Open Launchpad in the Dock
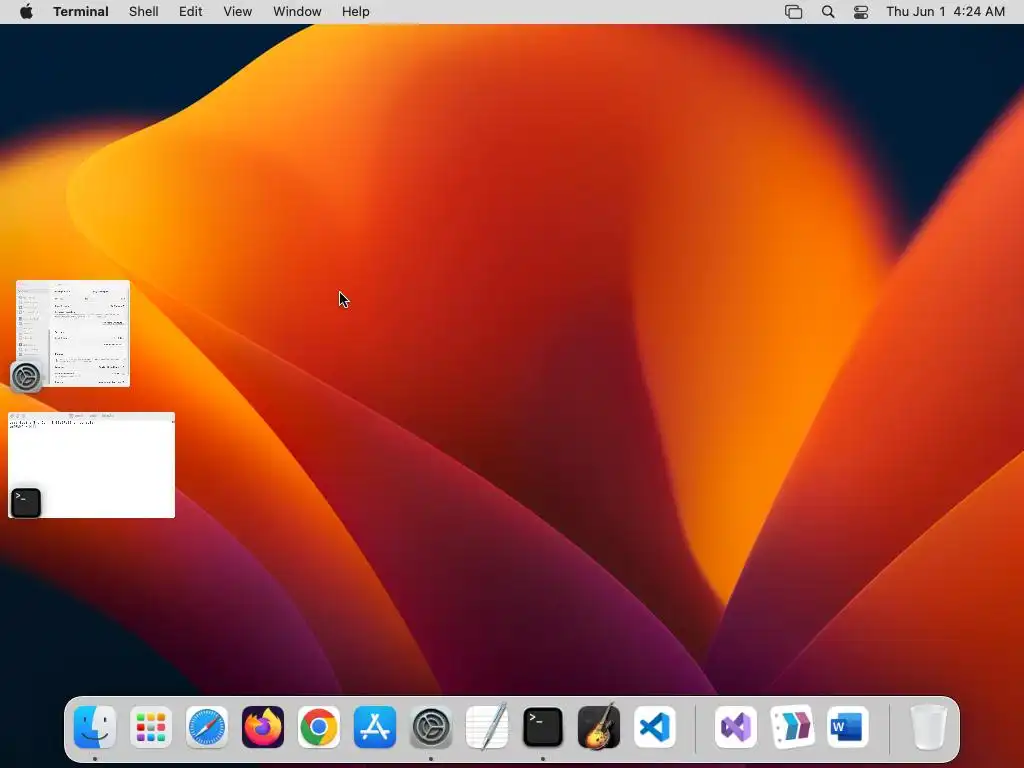 click(151, 727)
